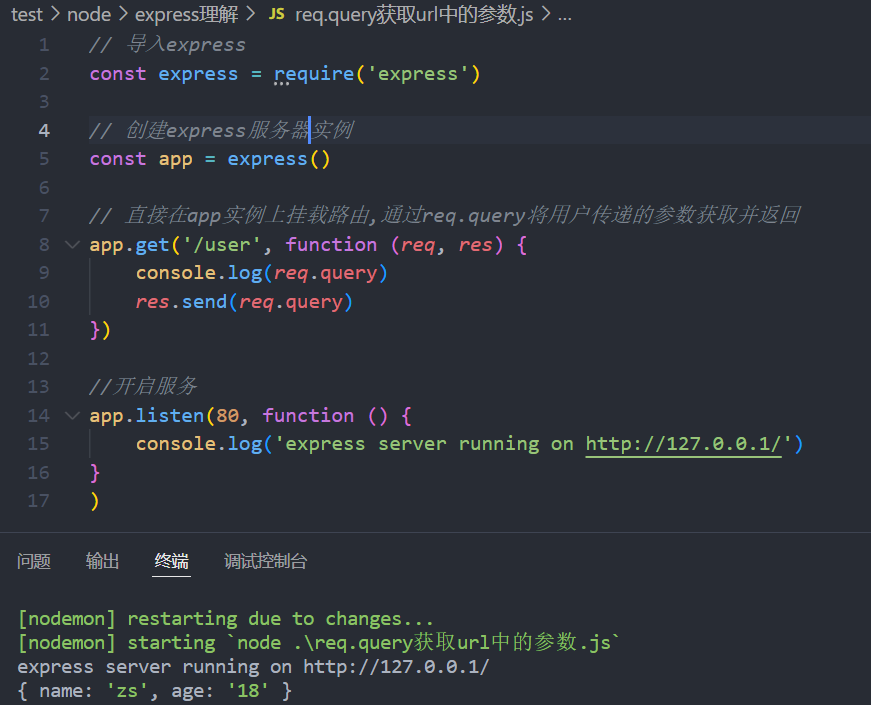Click the JS file icon in breadcrumb
The image size is (871, 705).
point(277,14)
